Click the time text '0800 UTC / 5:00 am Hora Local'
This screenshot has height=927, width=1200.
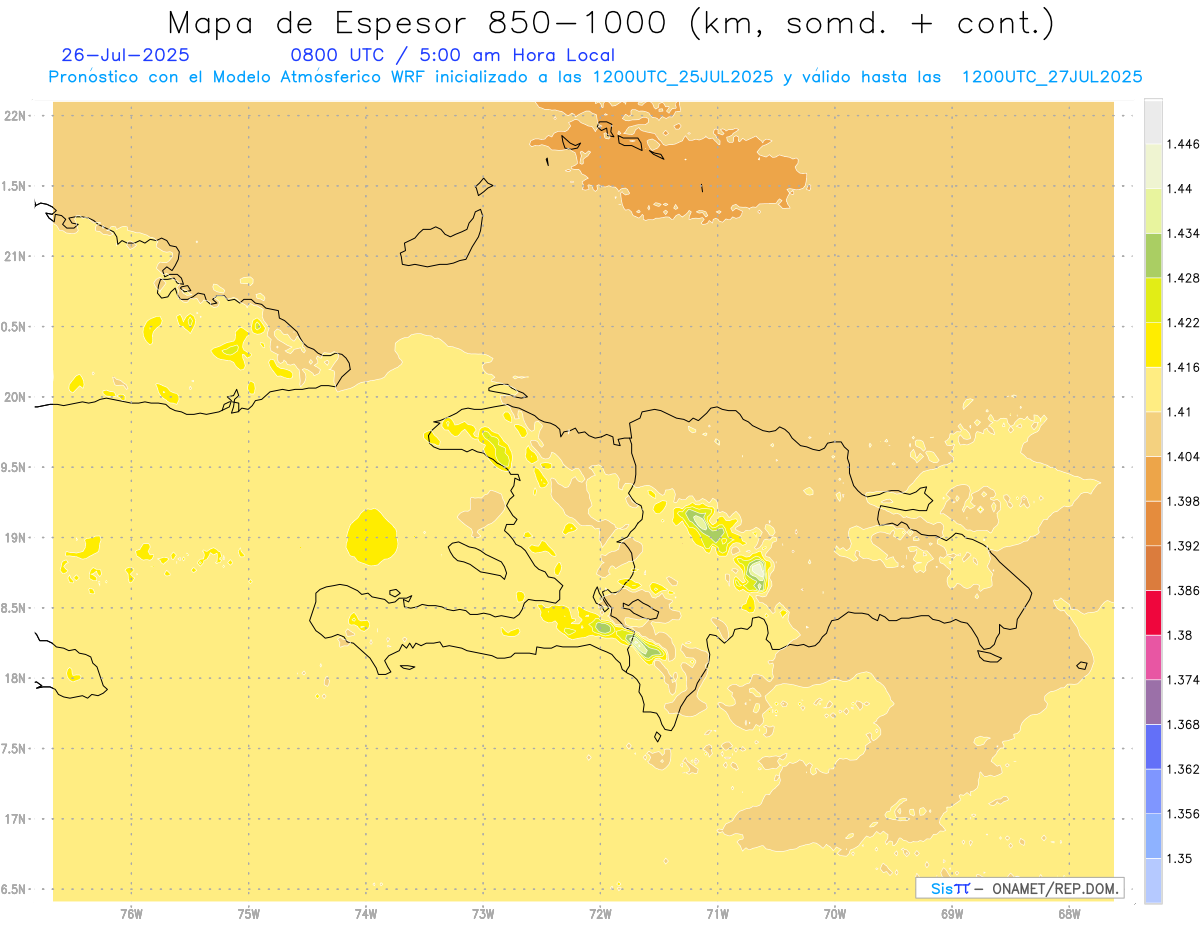(x=452, y=55)
